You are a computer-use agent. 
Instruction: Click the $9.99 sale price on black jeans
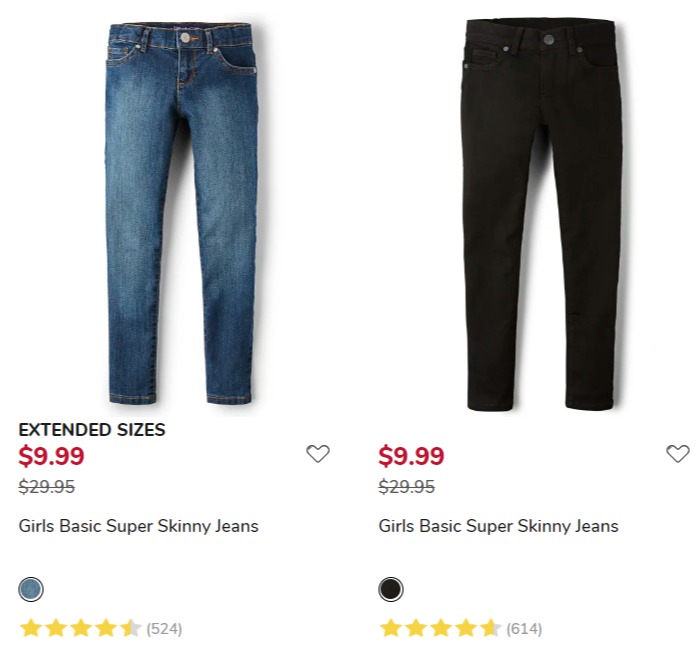411,456
